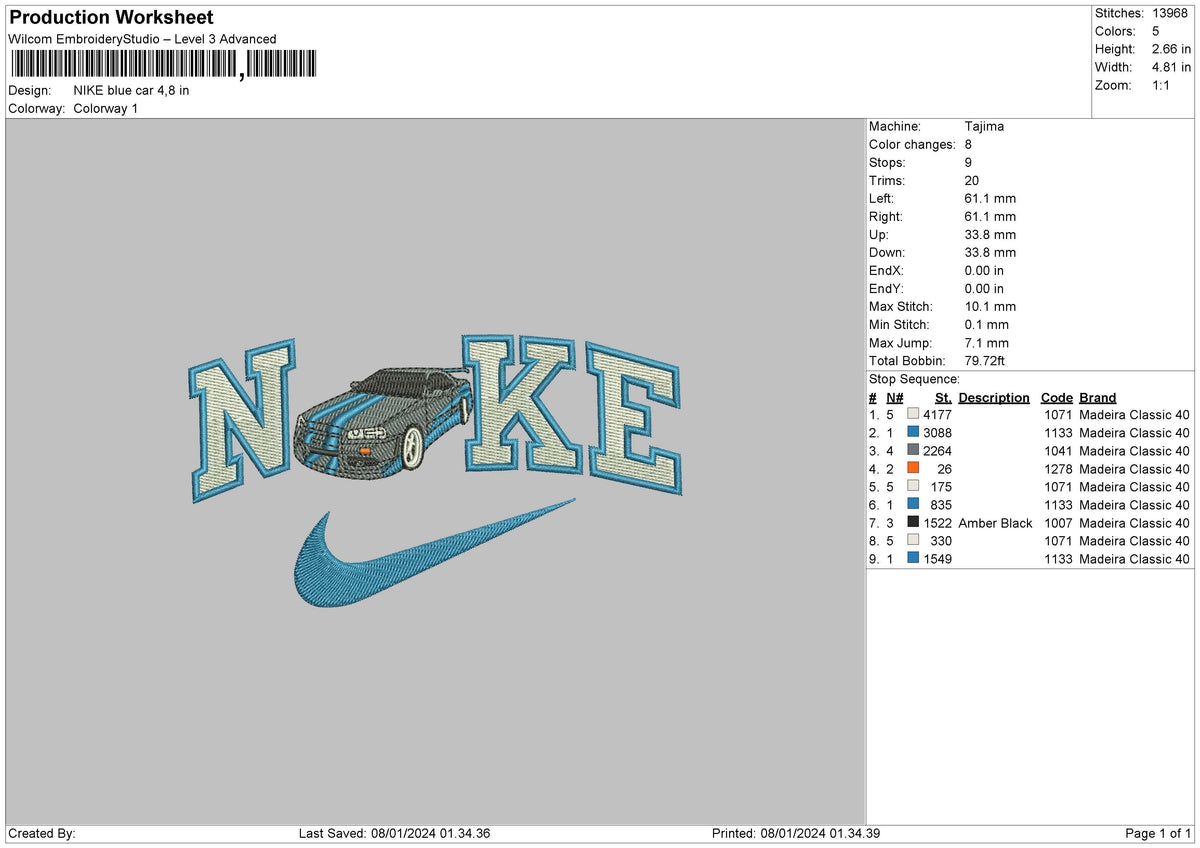The image size is (1200, 848).
Task: Click the stop 3 gray color swatch
Action: point(913,450)
